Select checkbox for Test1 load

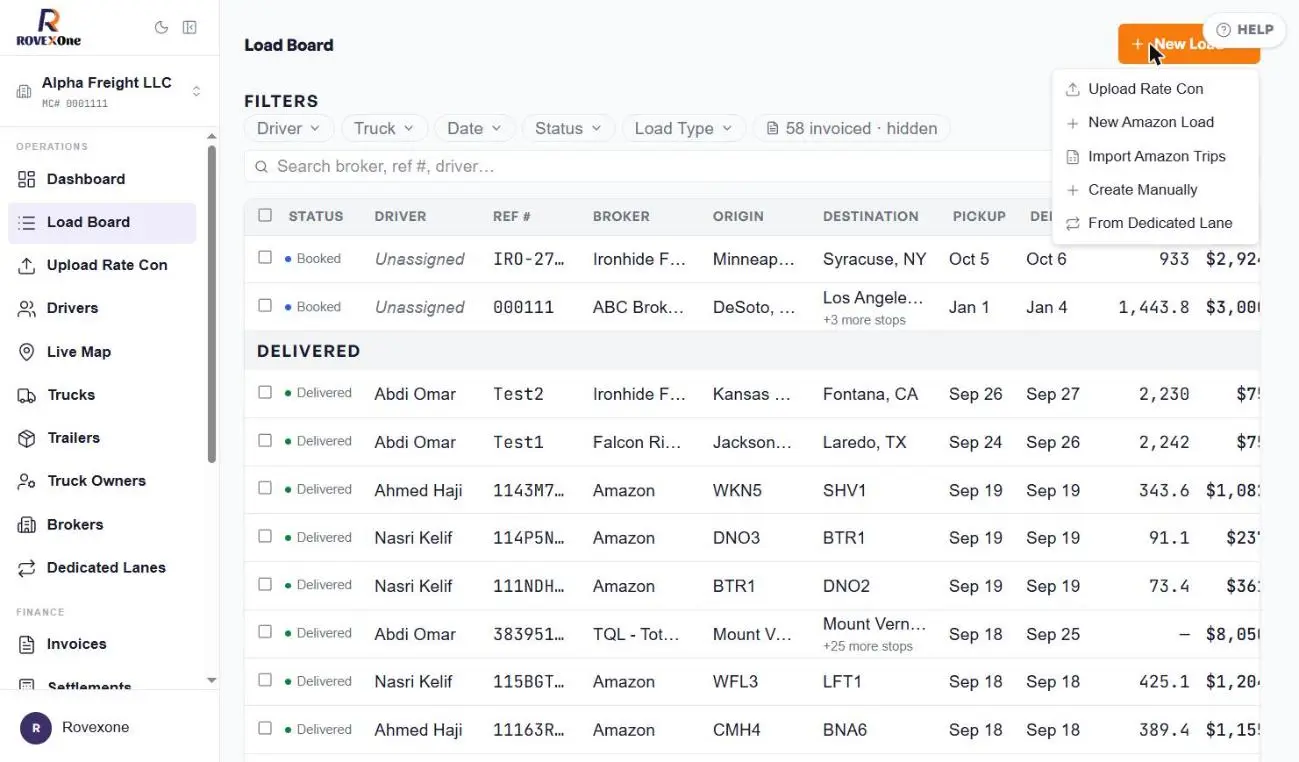click(265, 440)
